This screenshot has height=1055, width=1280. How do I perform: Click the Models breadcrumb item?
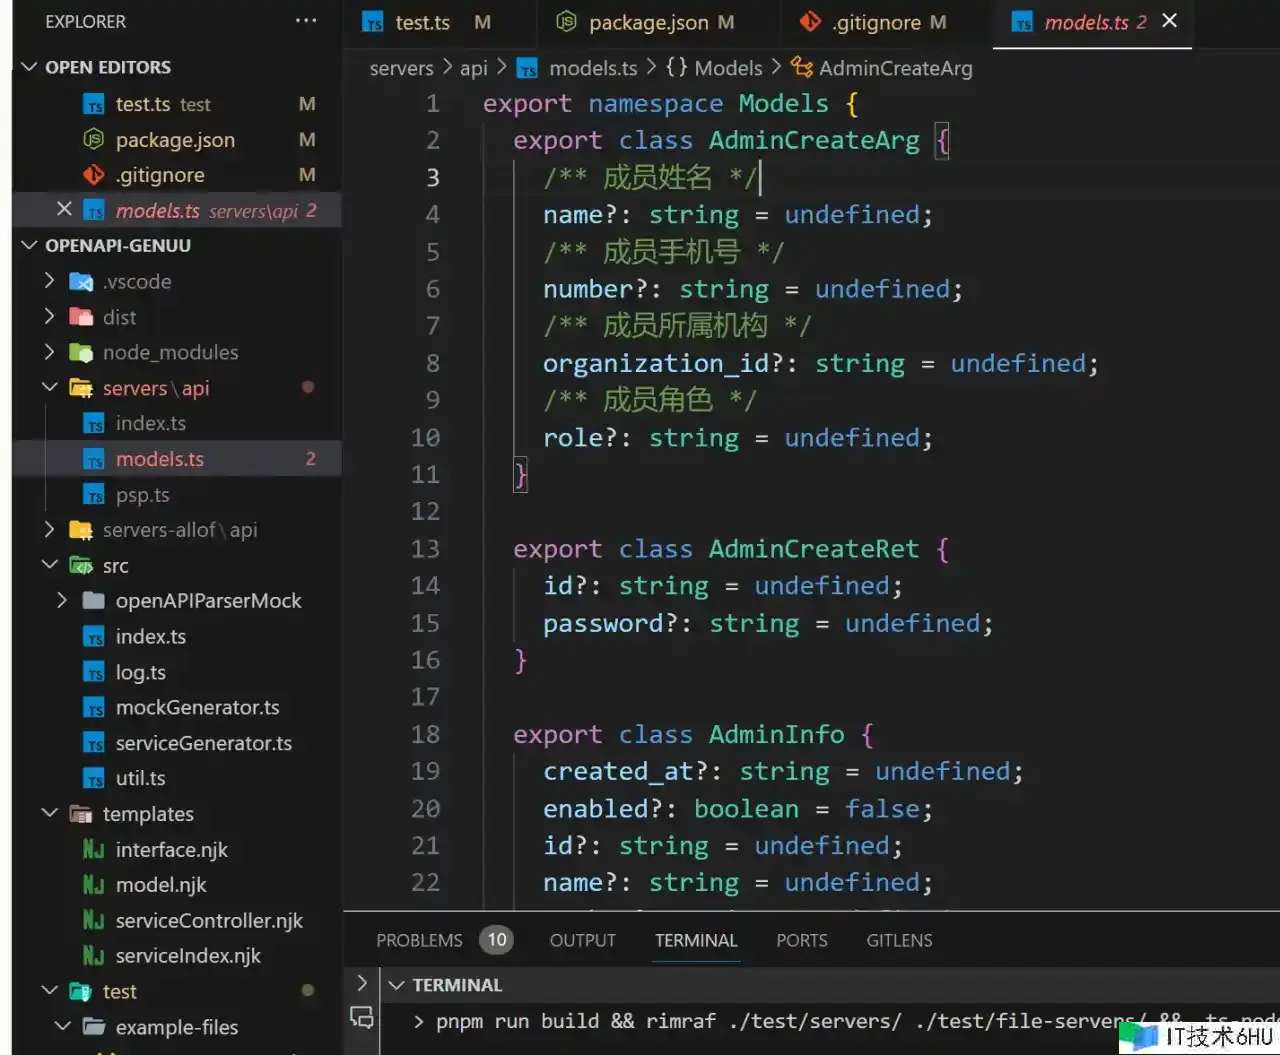(727, 68)
